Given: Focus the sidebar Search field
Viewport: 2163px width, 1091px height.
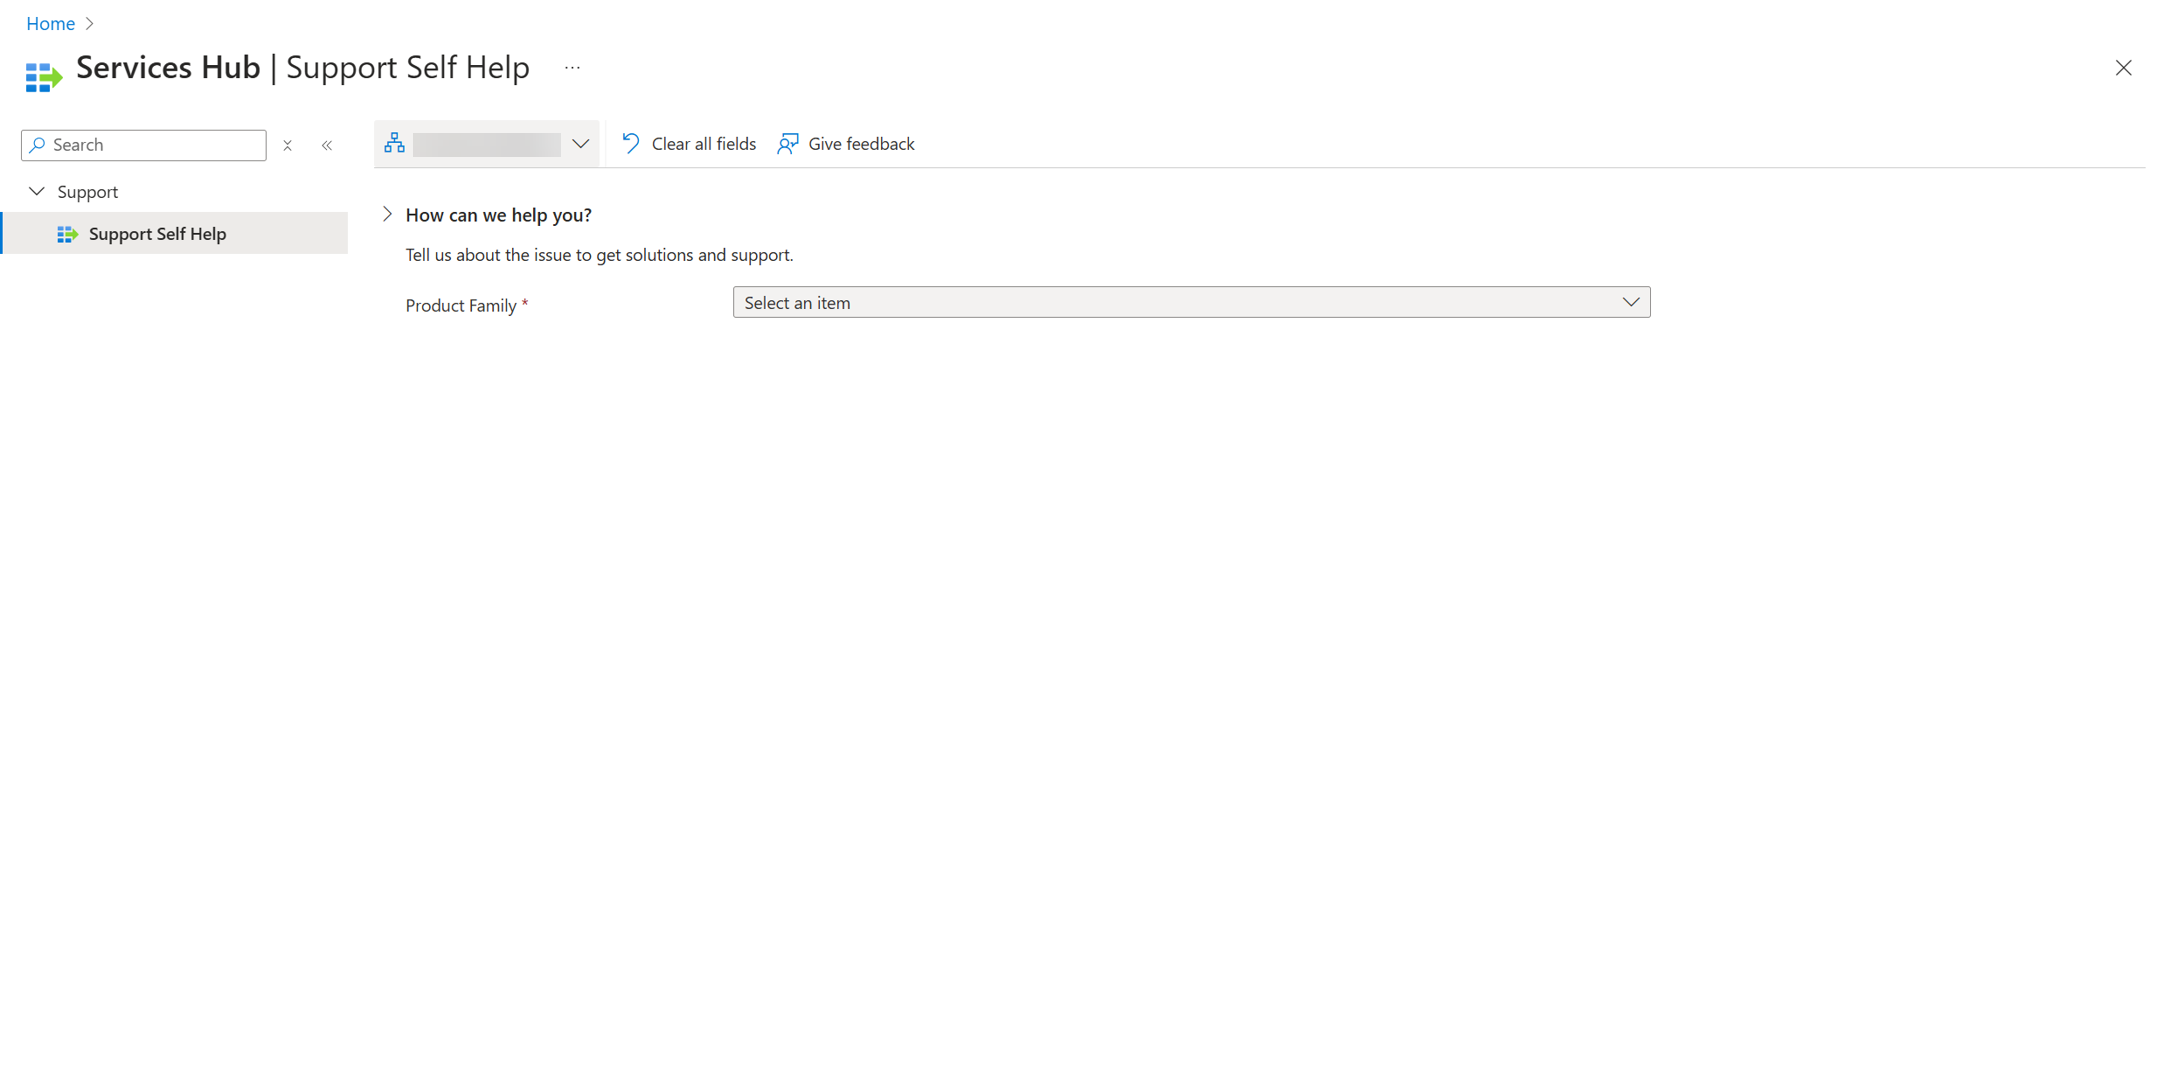Looking at the screenshot, I should coord(144,145).
